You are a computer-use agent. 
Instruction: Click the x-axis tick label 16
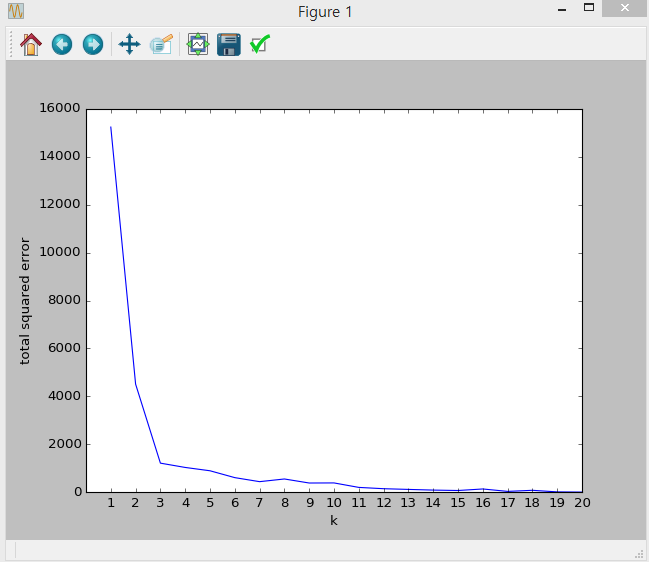pos(483,503)
